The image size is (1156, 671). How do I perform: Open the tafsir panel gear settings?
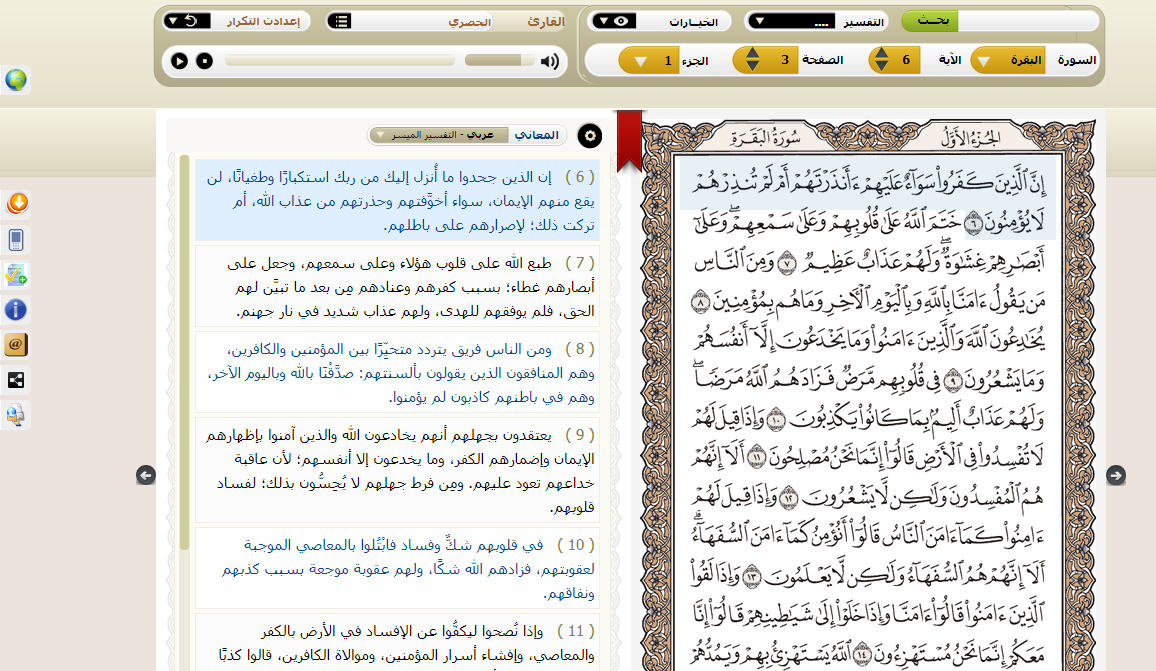tap(590, 136)
